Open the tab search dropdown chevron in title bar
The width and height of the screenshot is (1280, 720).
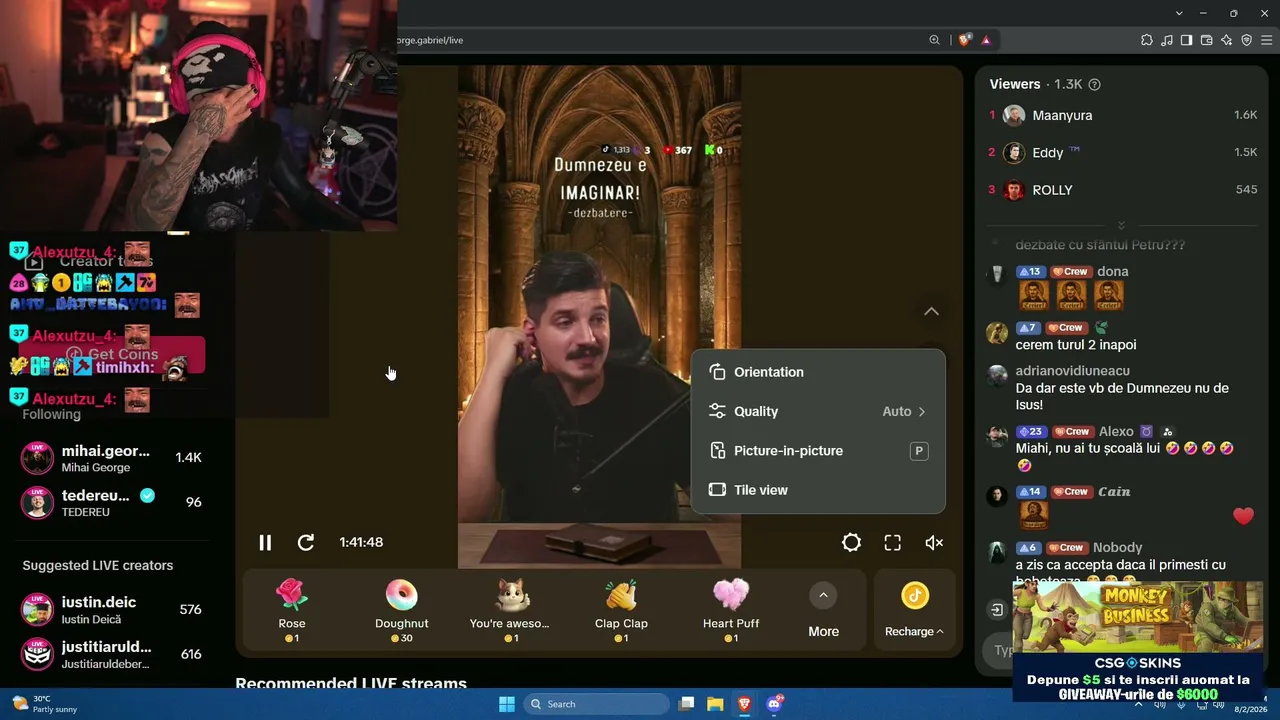pyautogui.click(x=1179, y=13)
